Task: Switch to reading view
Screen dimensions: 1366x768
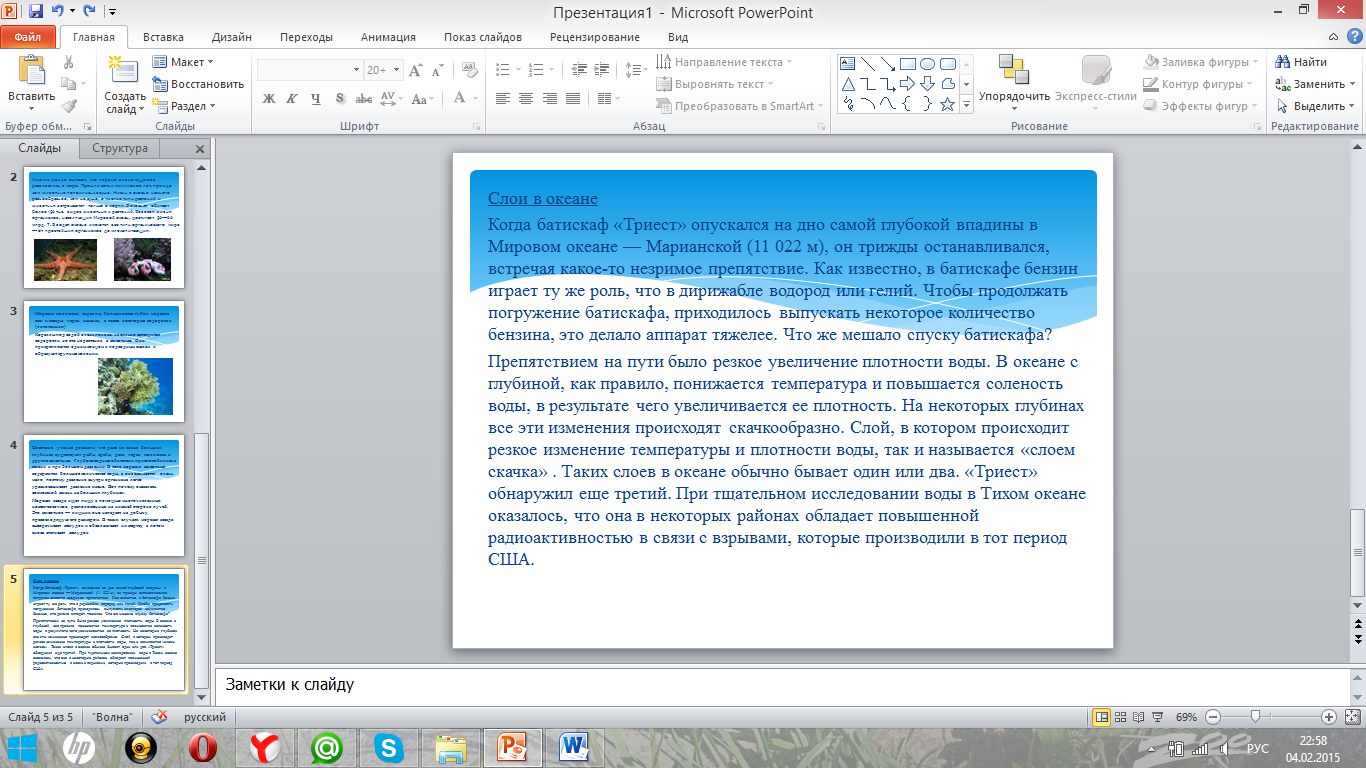Action: pyautogui.click(x=1137, y=717)
